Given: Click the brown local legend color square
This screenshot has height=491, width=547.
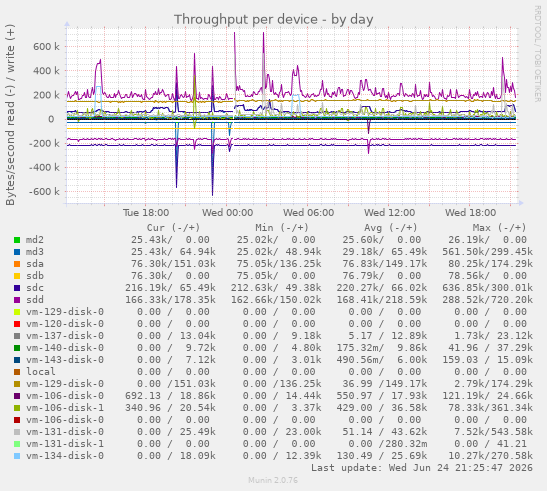Looking at the screenshot, I should pyautogui.click(x=17, y=372).
